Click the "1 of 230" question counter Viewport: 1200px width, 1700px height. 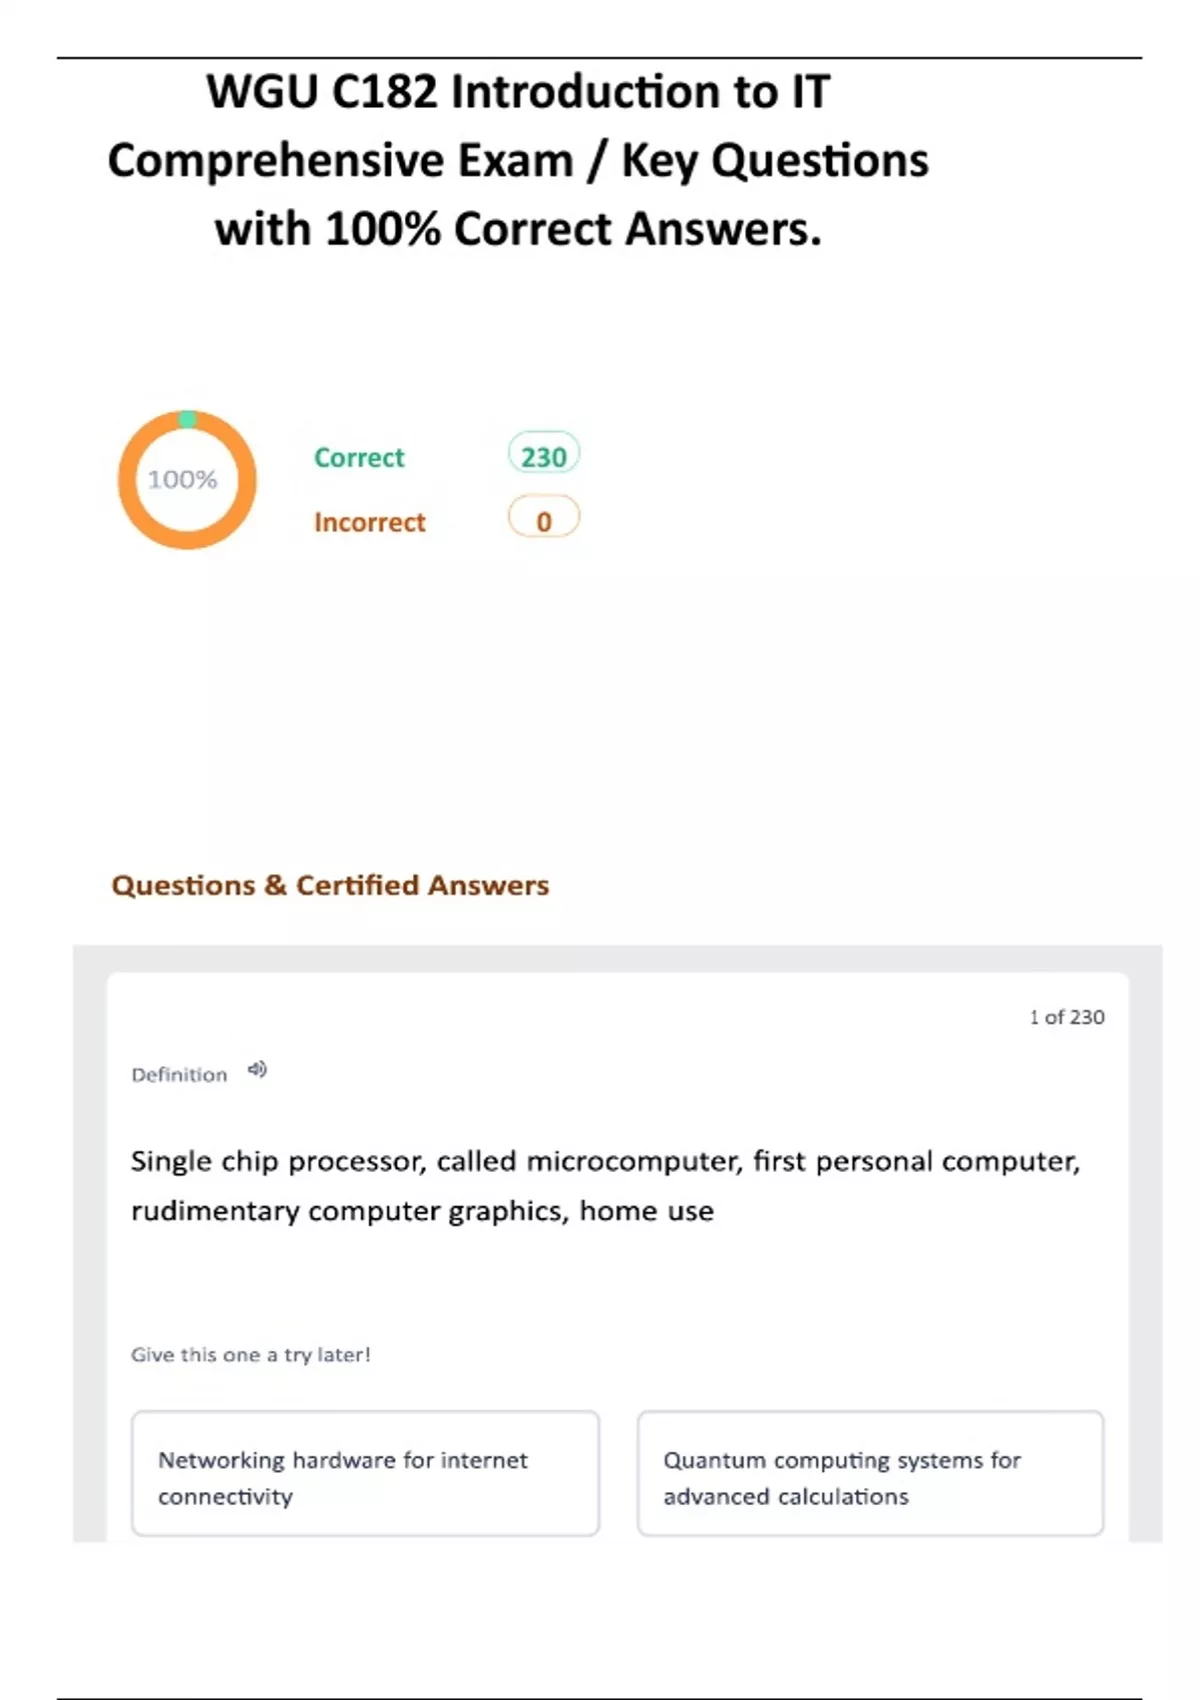(1066, 1017)
